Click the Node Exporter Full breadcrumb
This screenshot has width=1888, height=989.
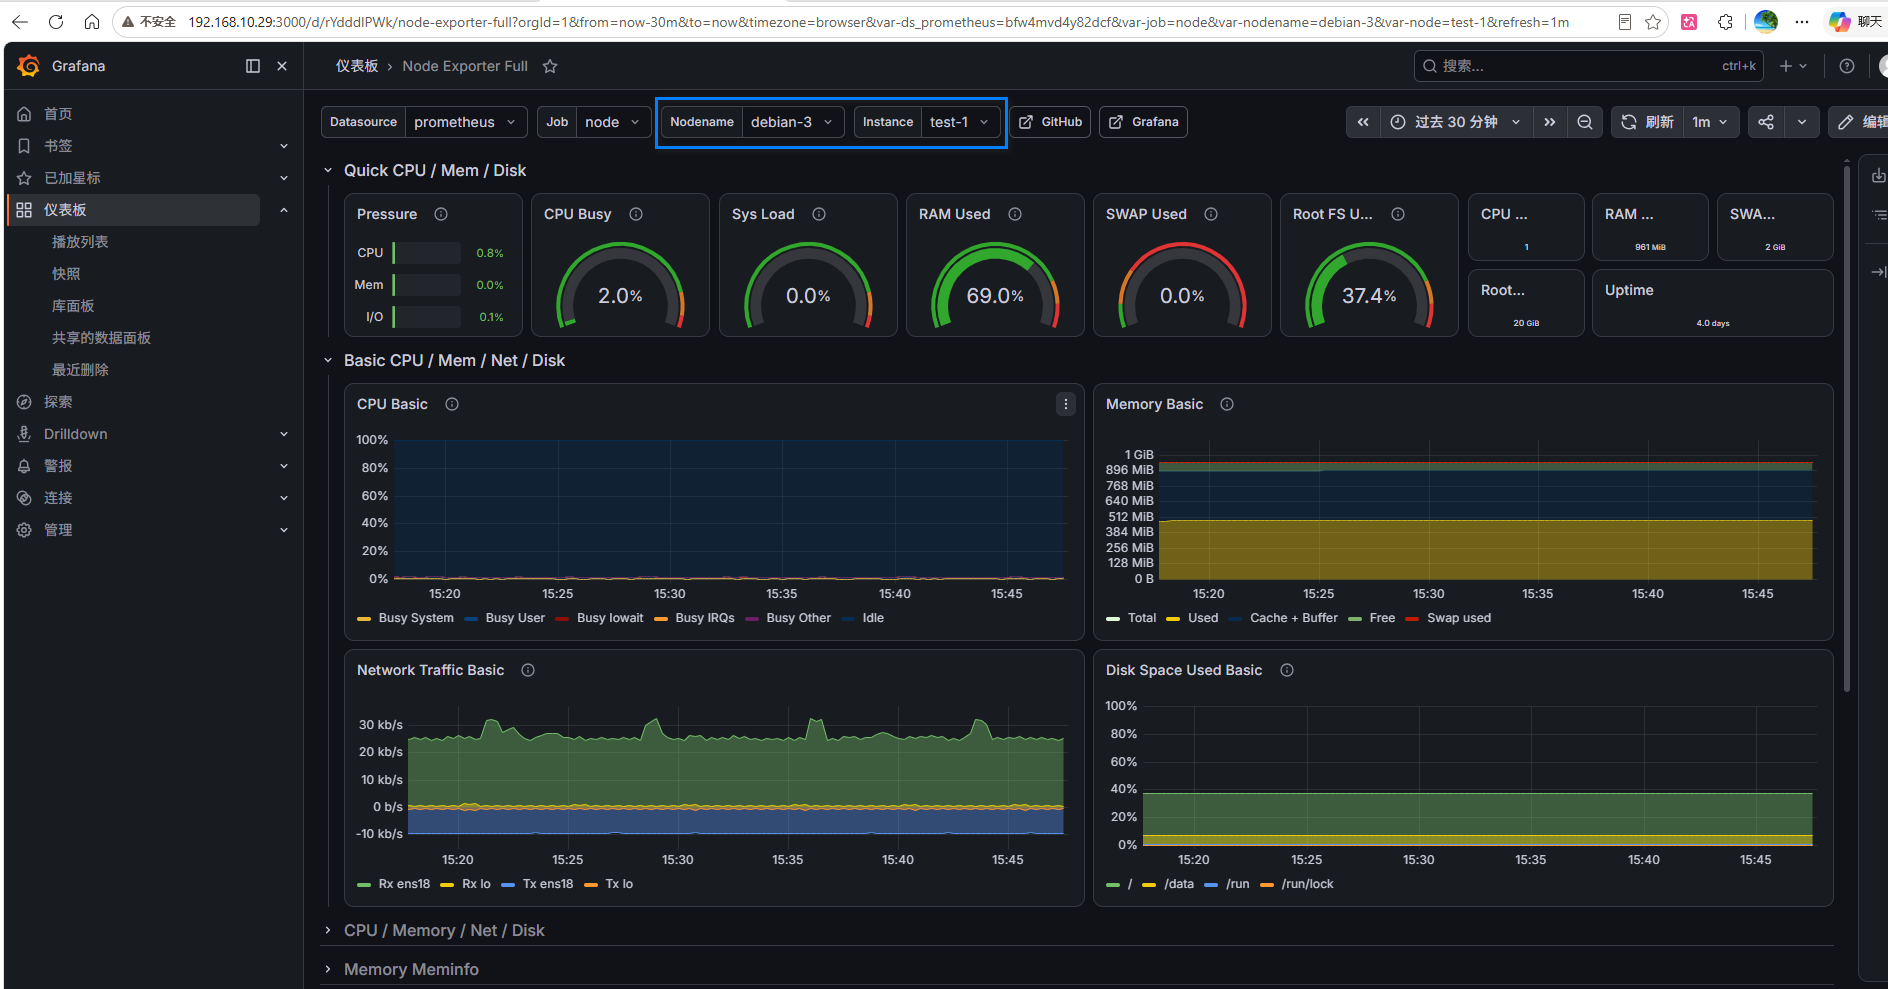465,66
